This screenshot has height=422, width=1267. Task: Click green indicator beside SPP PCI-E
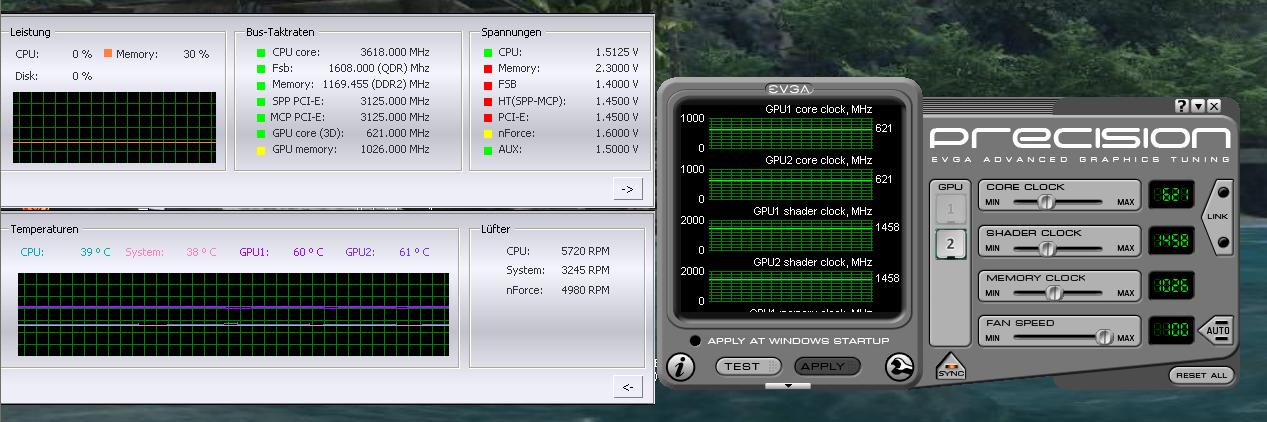coord(261,101)
